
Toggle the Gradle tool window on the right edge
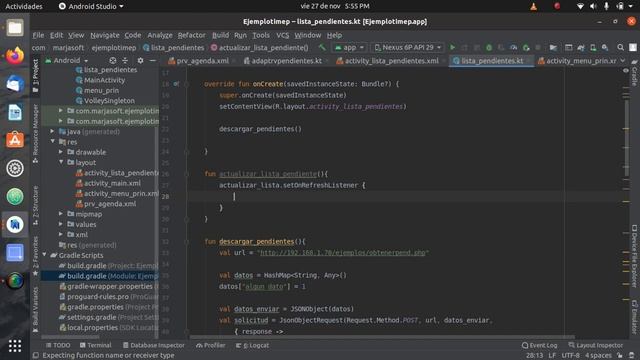[634, 73]
